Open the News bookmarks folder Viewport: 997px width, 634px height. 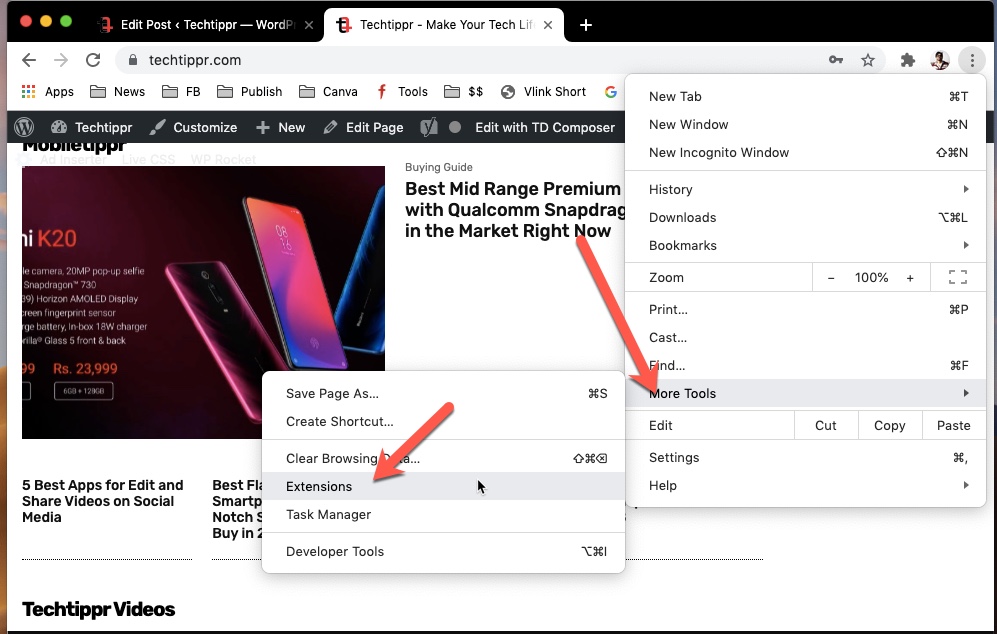pyautogui.click(x=118, y=92)
